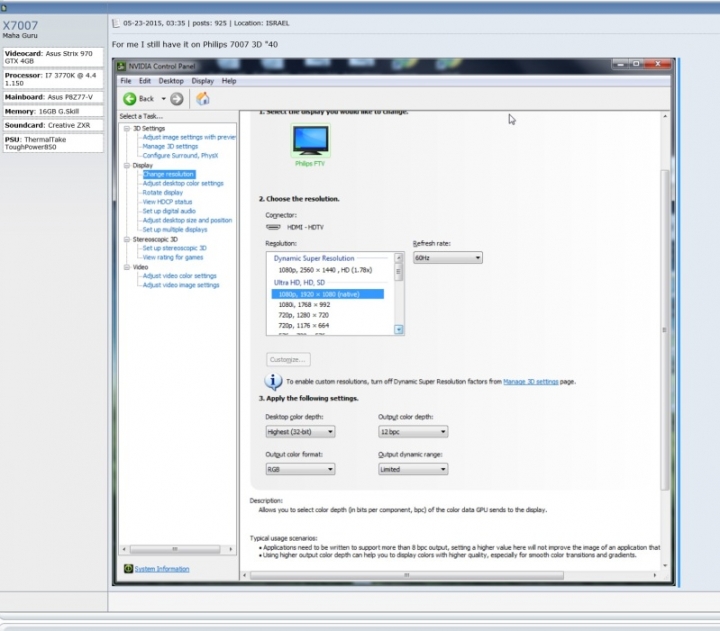The image size is (720, 631).
Task: Choose 720p, 1176 × 664 resolution
Action: [x=304, y=326]
